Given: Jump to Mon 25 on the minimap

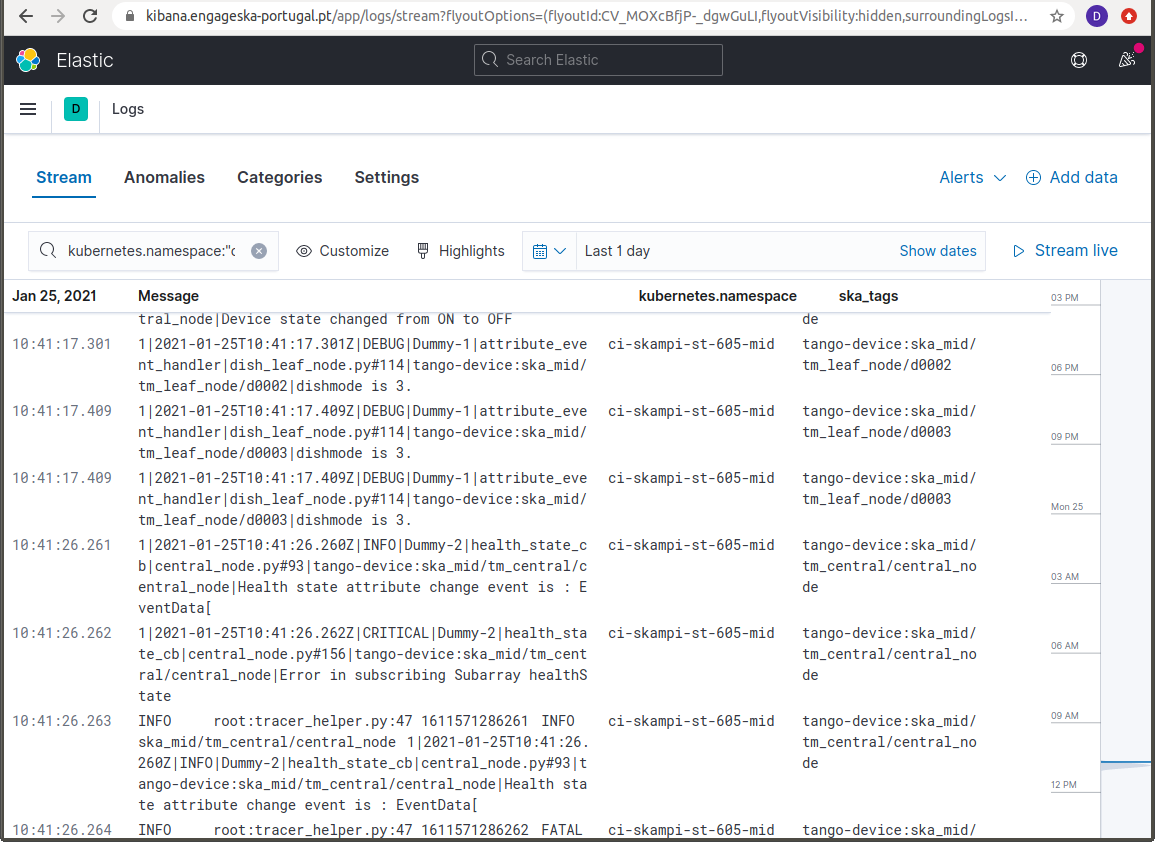Looking at the screenshot, I should 1067,507.
